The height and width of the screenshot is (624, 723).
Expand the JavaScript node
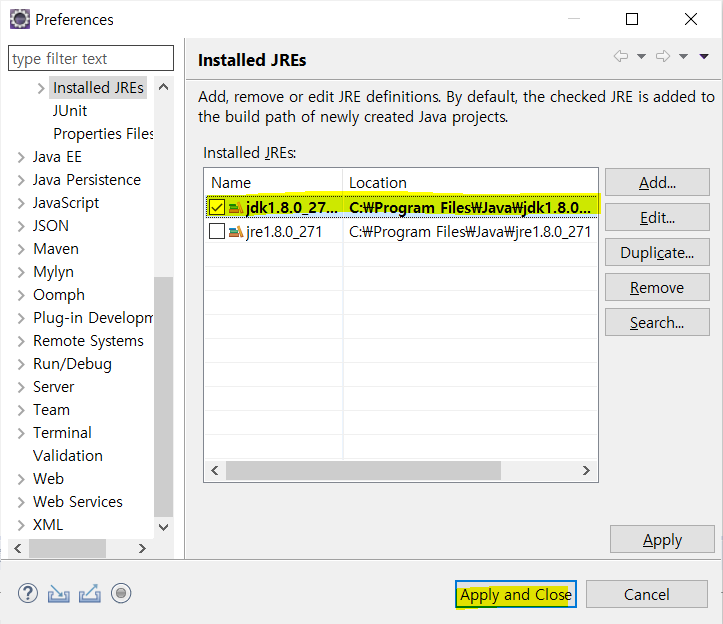point(21,203)
